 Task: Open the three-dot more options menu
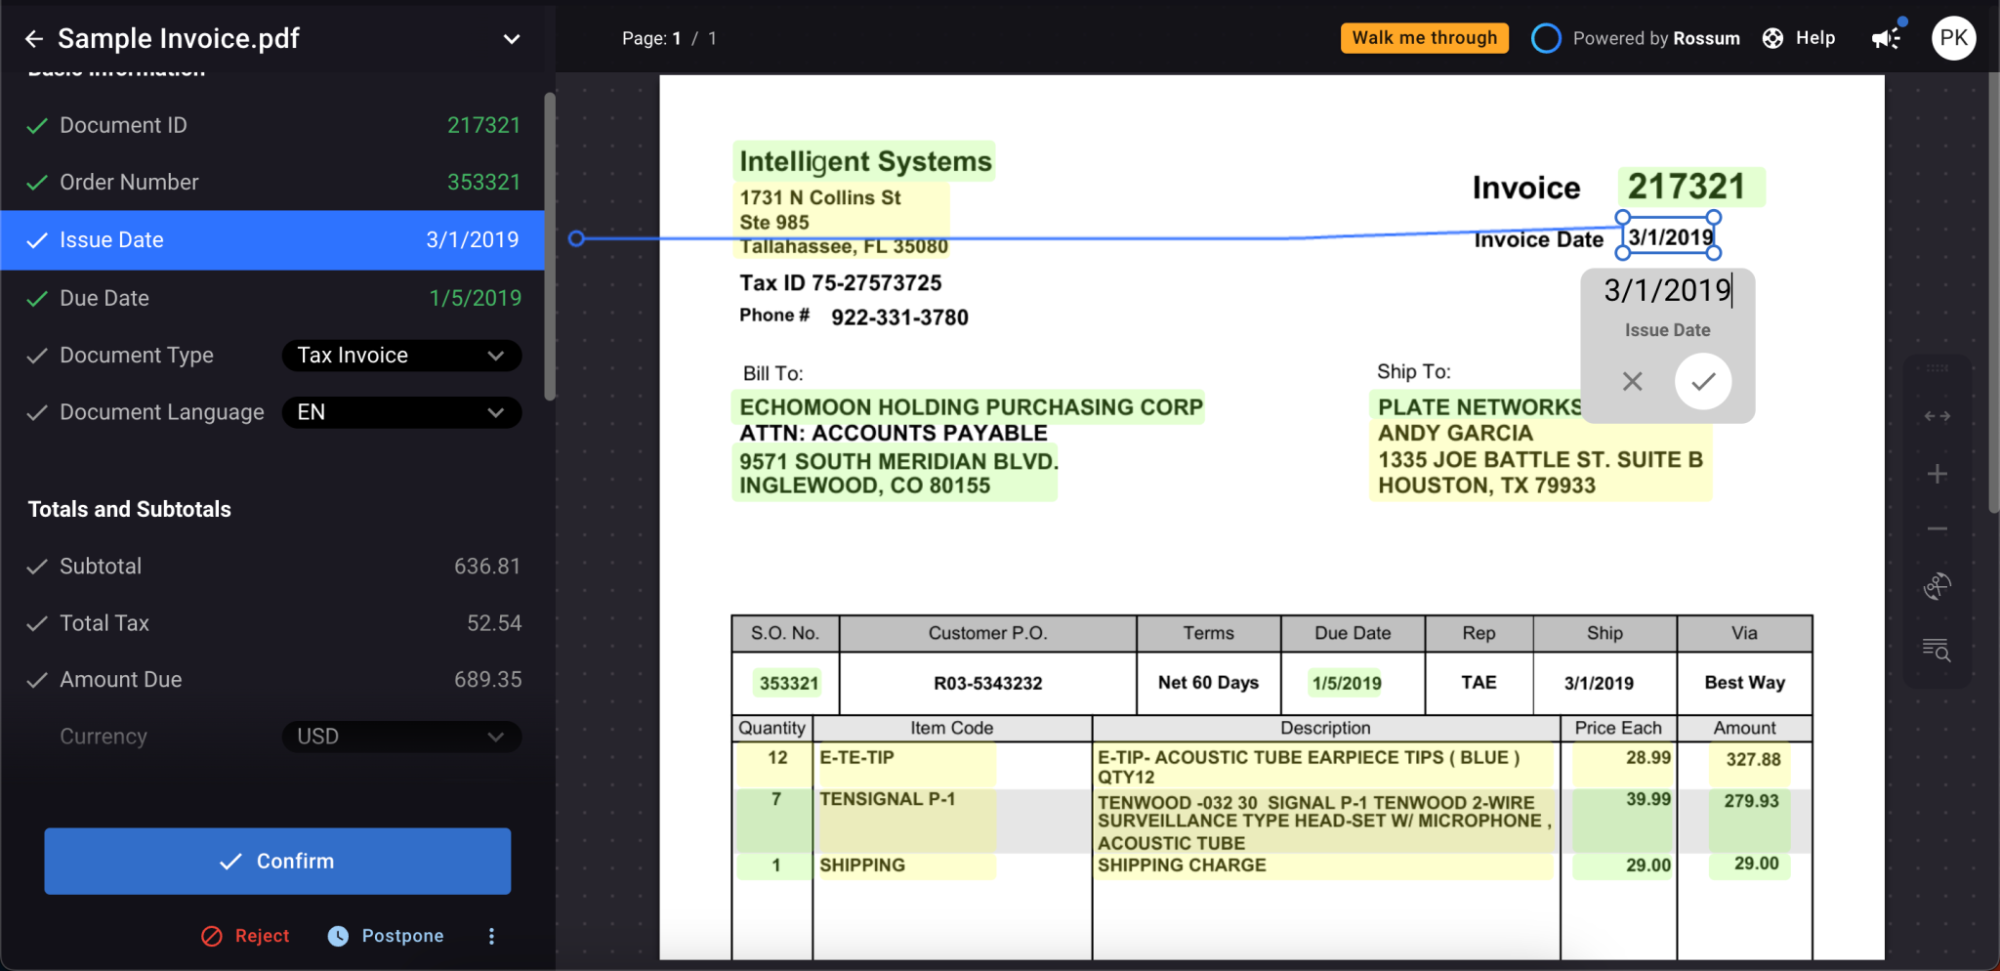point(491,936)
